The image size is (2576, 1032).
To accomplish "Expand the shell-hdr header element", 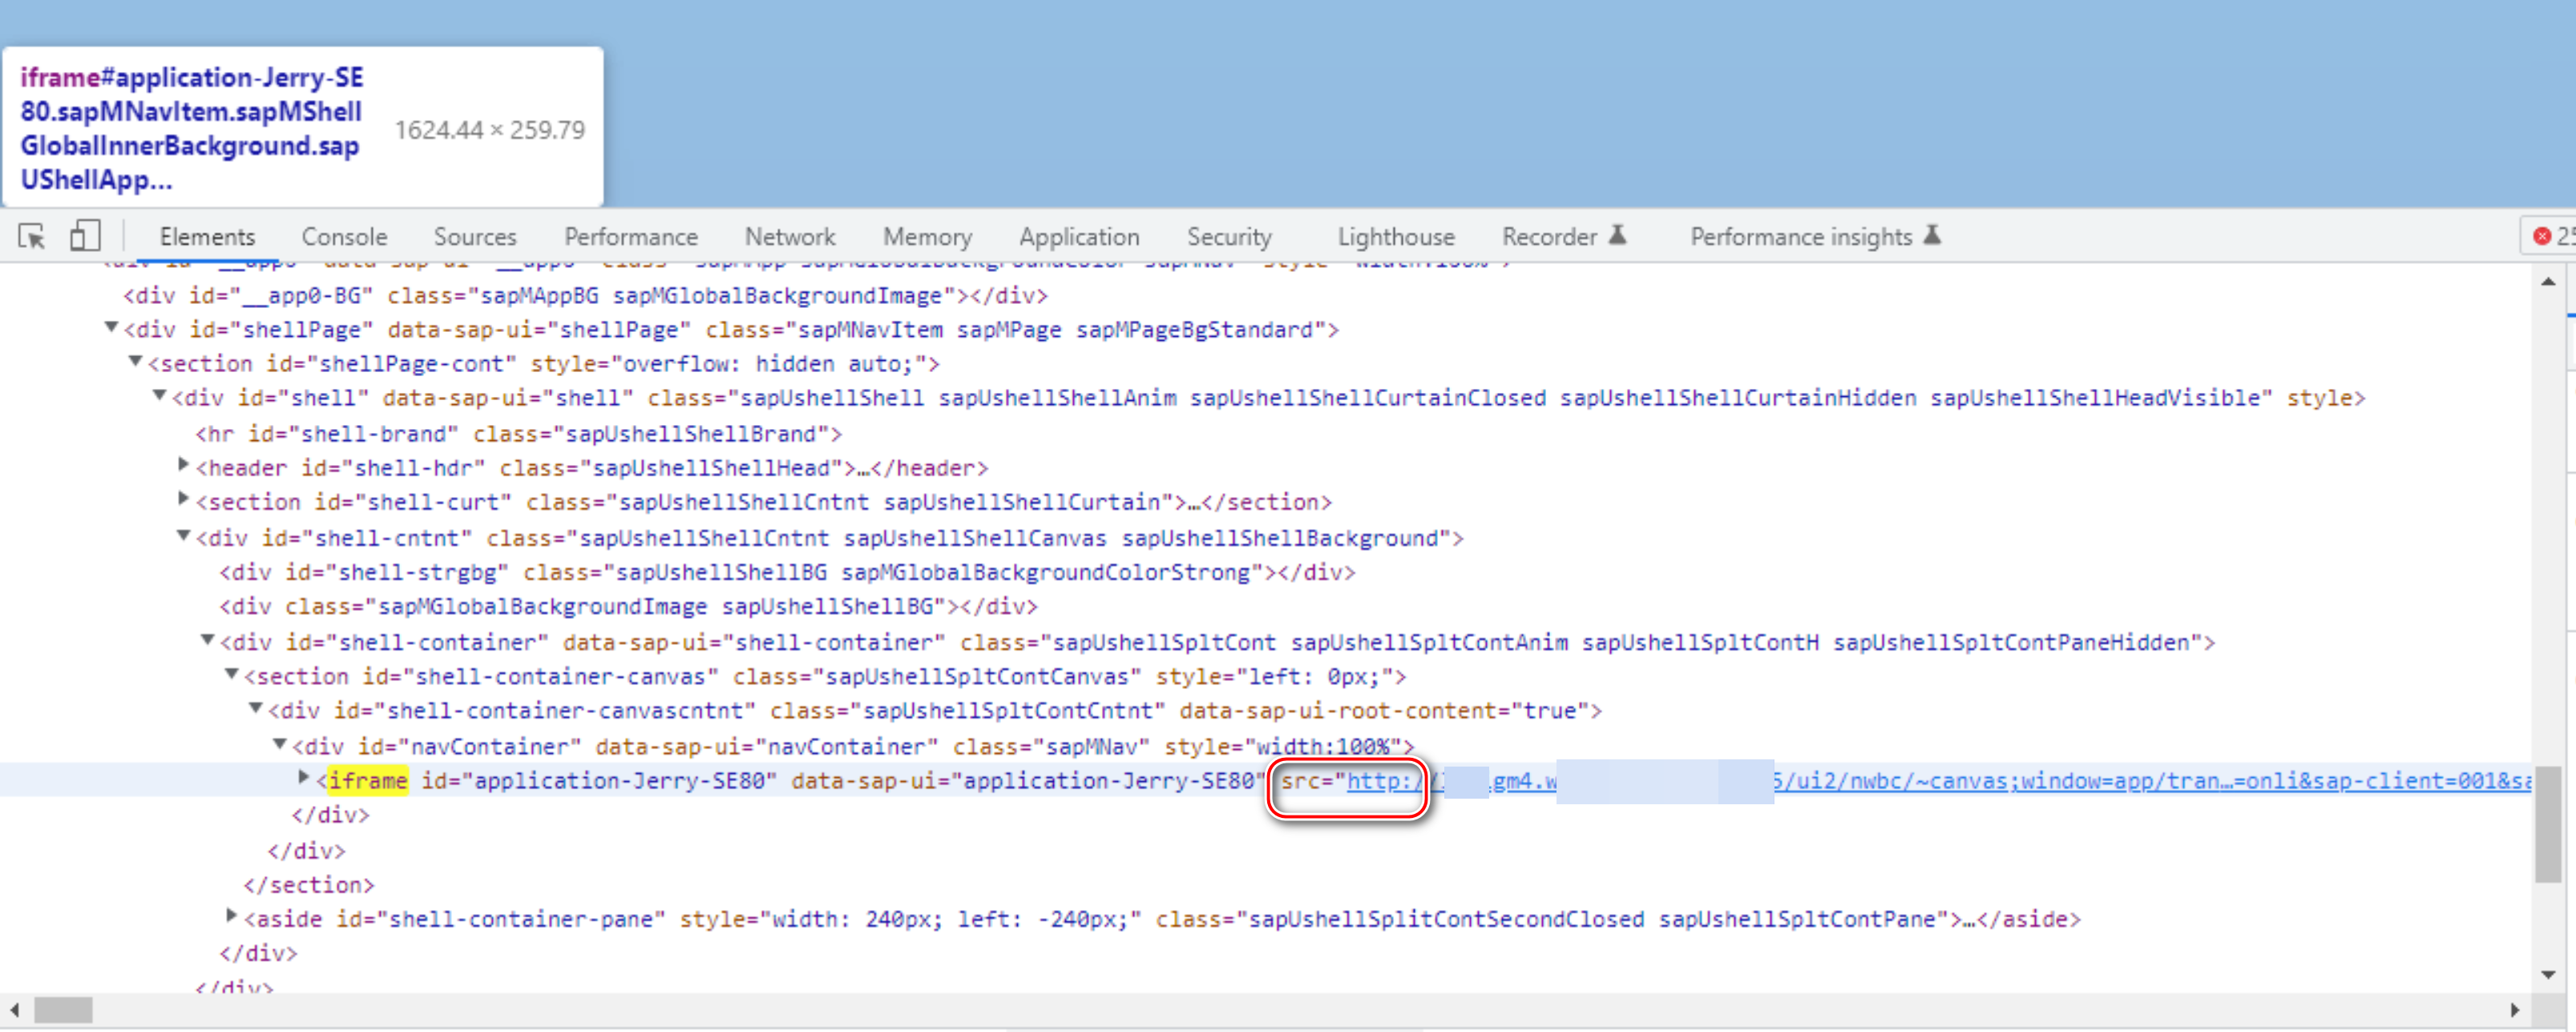I will pos(184,465).
